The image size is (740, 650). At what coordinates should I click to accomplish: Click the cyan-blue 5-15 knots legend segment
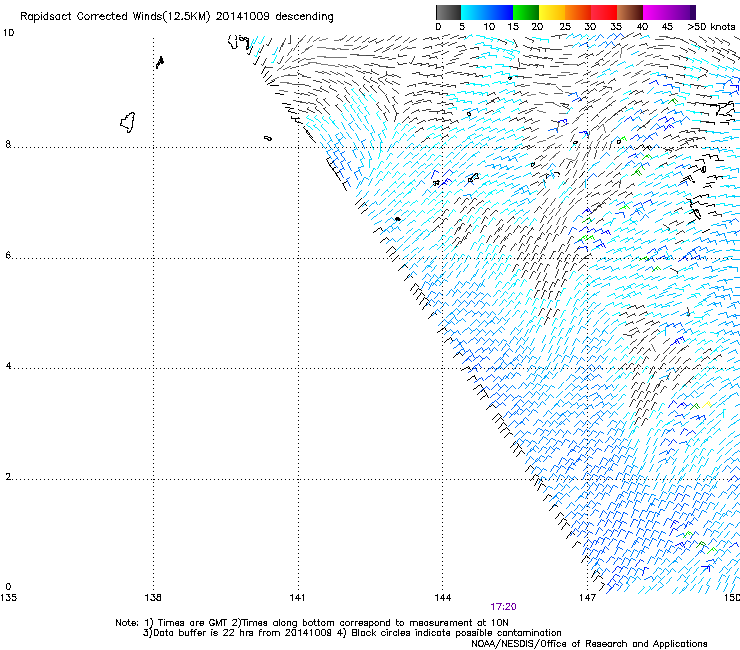[x=487, y=12]
